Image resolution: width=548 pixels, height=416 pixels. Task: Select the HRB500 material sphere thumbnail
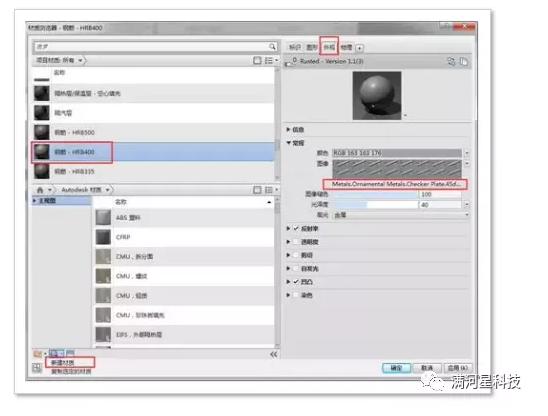point(42,132)
